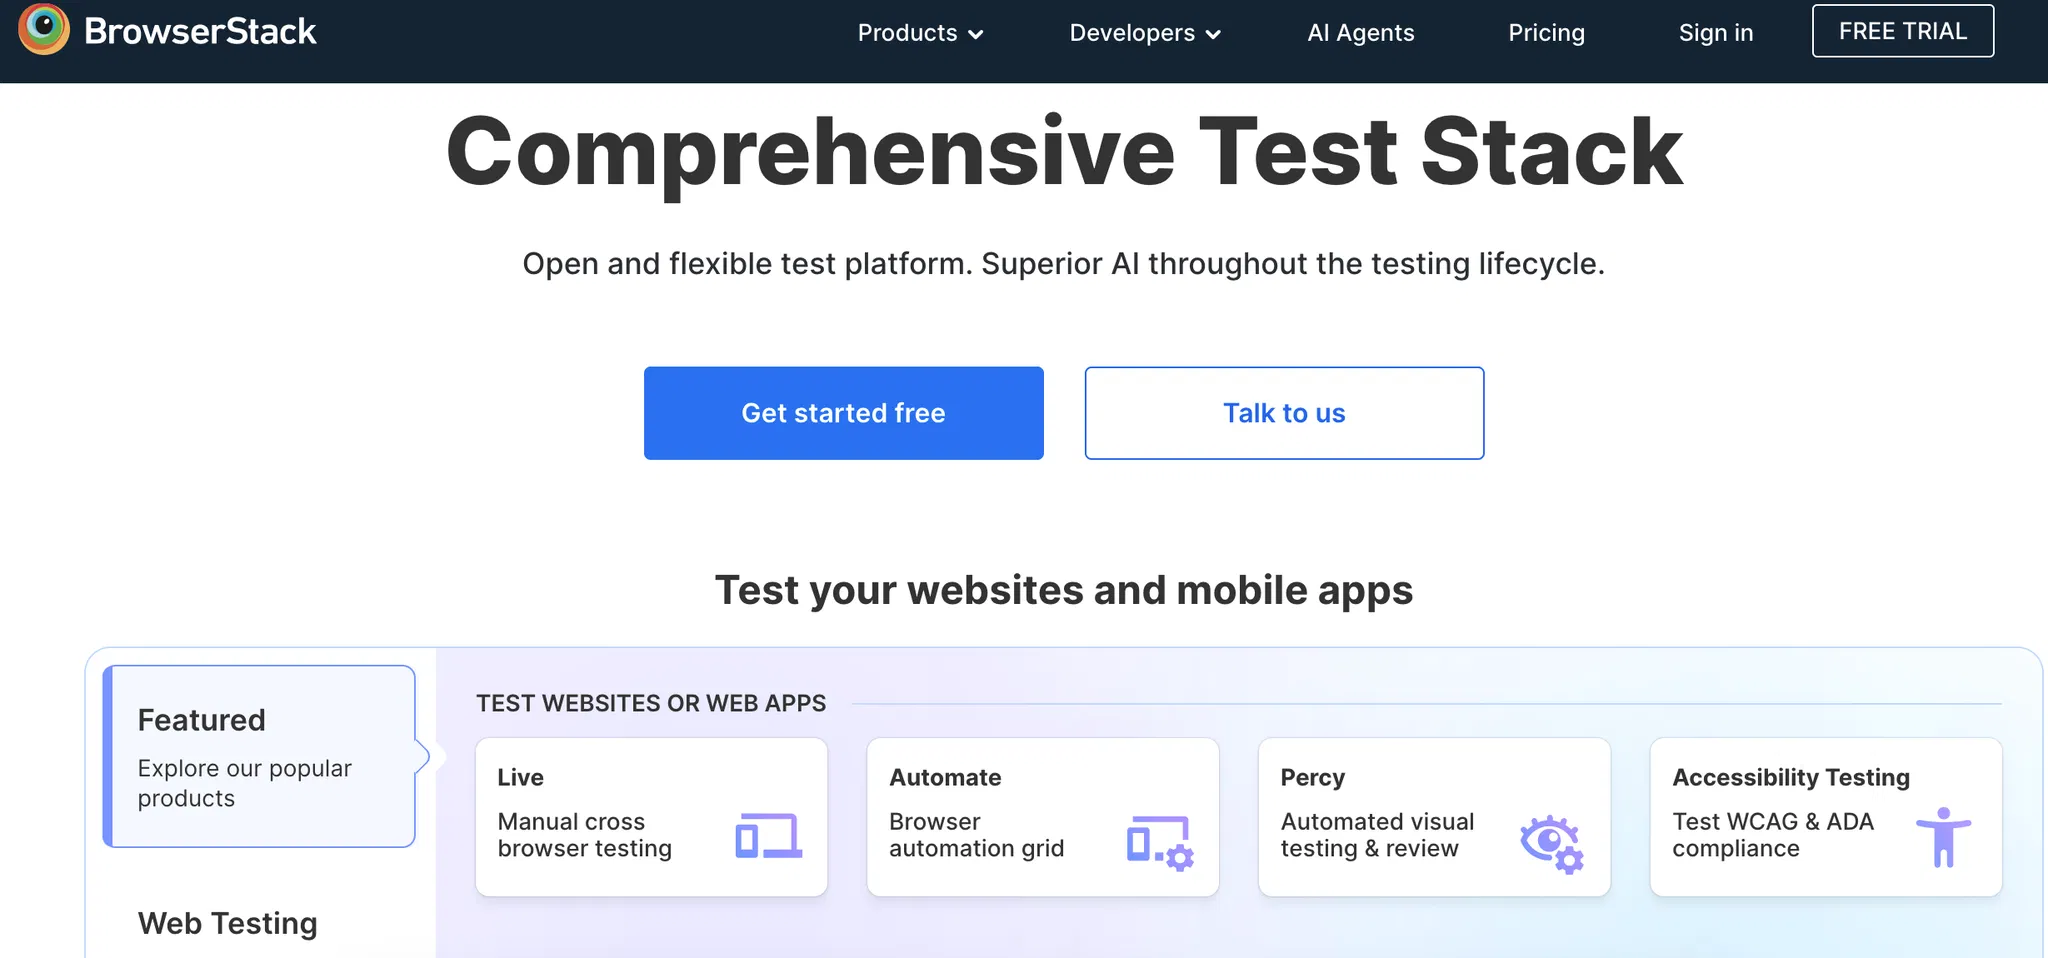The width and height of the screenshot is (2048, 958).
Task: Click the Automate gear-device icon
Action: pyautogui.click(x=1160, y=842)
